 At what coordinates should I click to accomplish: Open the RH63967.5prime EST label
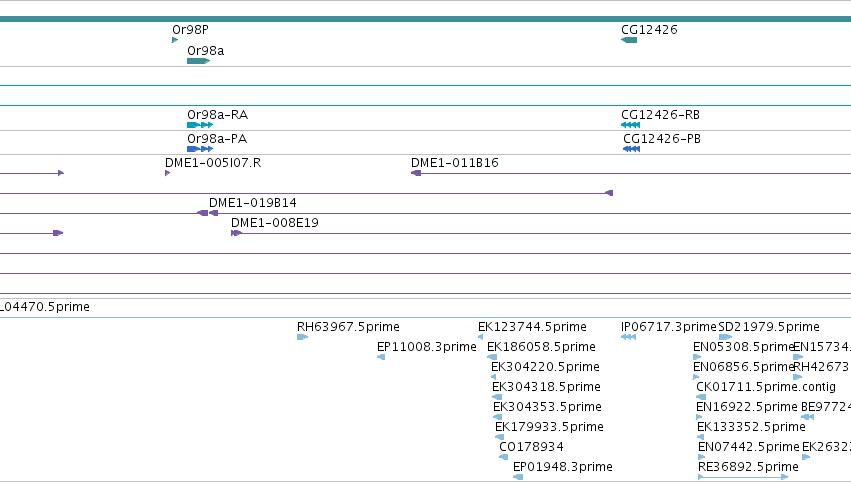pyautogui.click(x=348, y=327)
